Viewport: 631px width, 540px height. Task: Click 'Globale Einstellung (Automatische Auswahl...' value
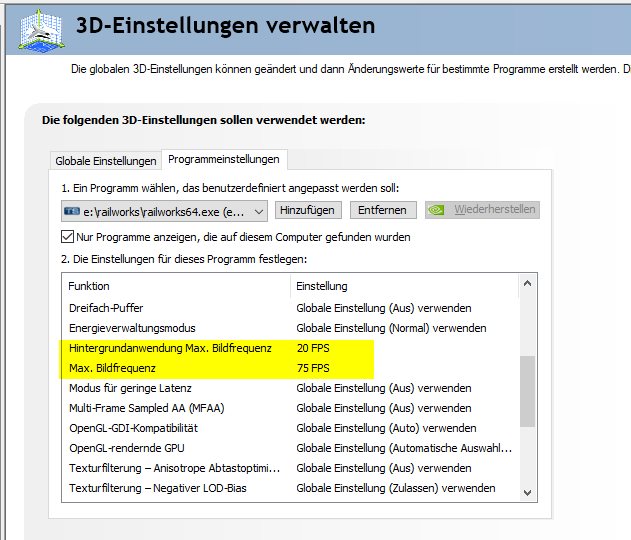pos(404,448)
